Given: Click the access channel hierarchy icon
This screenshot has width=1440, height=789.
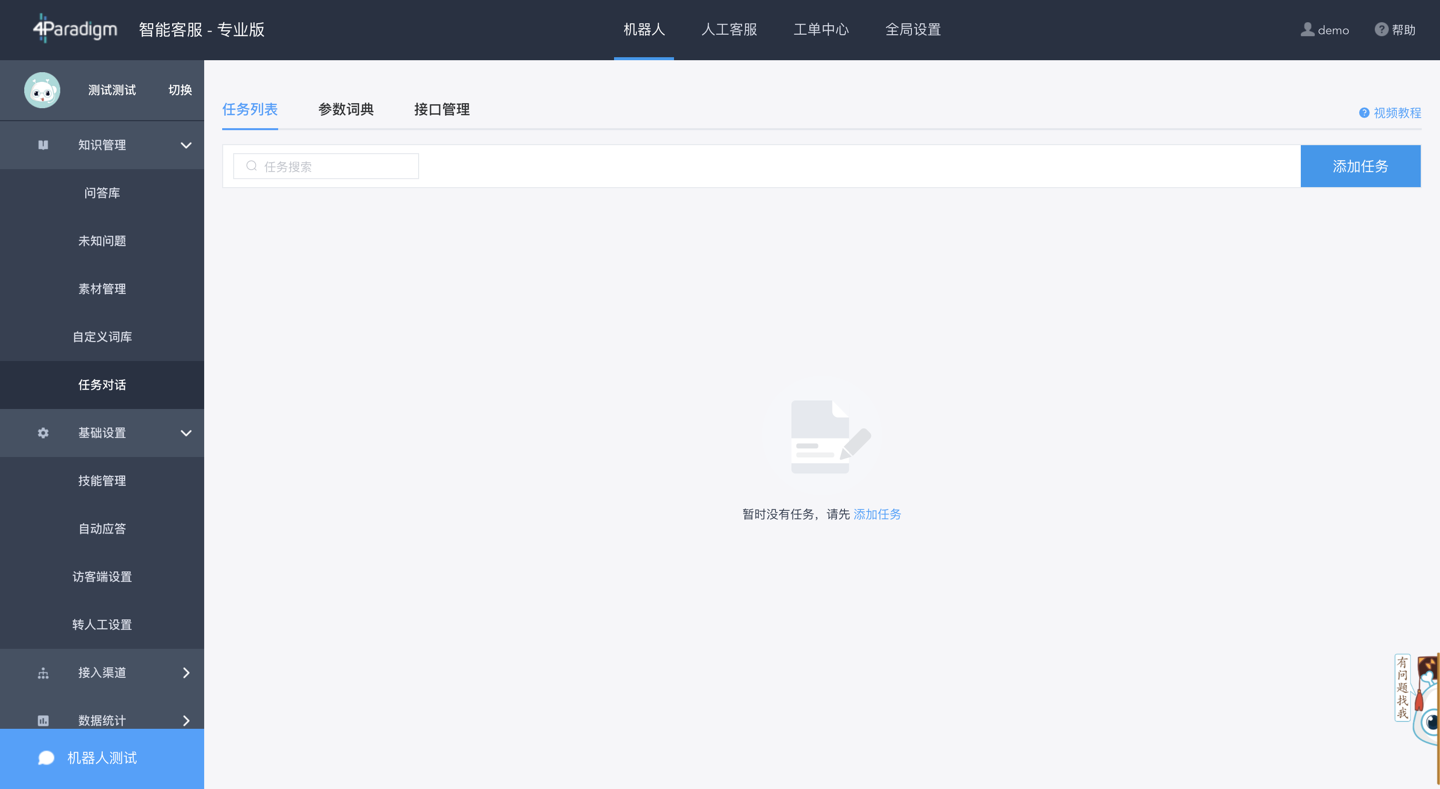Looking at the screenshot, I should tap(43, 673).
